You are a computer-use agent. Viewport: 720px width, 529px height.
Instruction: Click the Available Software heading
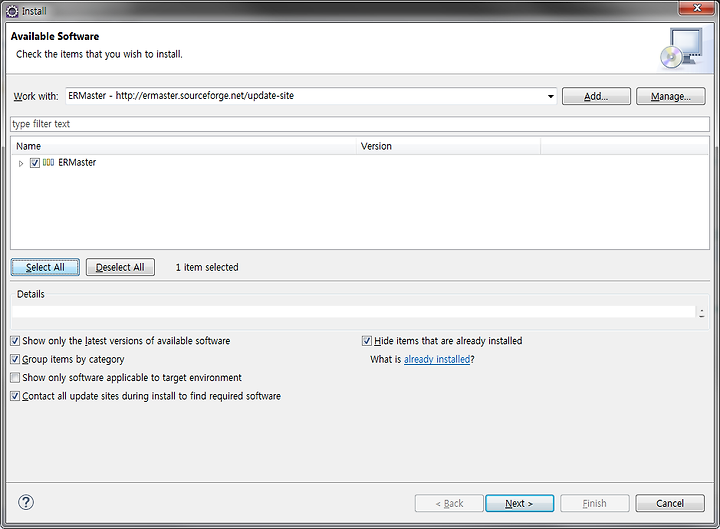(x=55, y=36)
